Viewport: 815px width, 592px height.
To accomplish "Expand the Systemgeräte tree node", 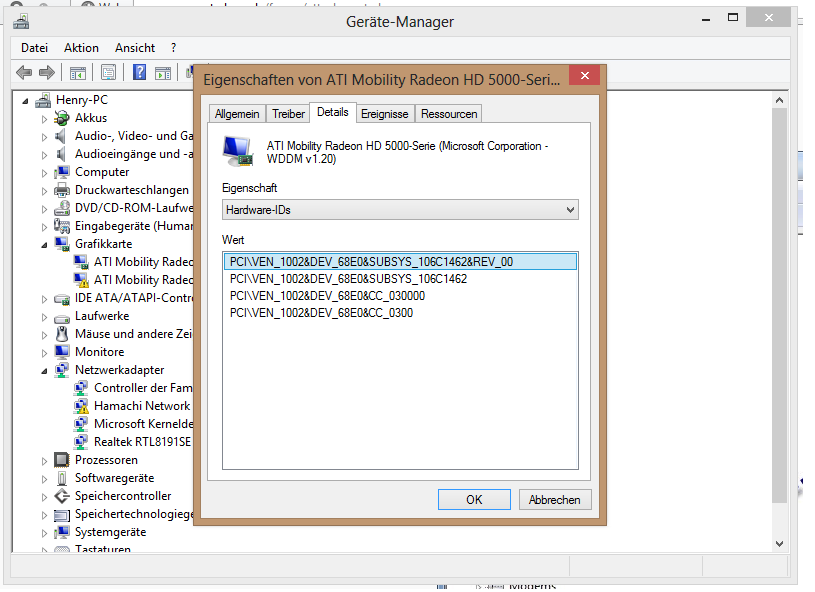I will click(44, 533).
